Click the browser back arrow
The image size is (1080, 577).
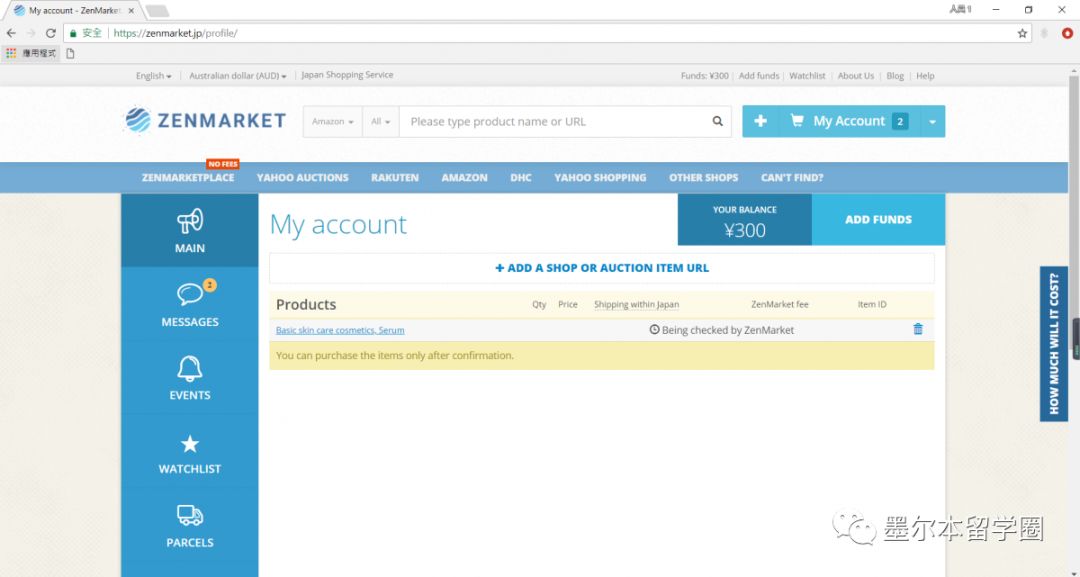[x=11, y=33]
